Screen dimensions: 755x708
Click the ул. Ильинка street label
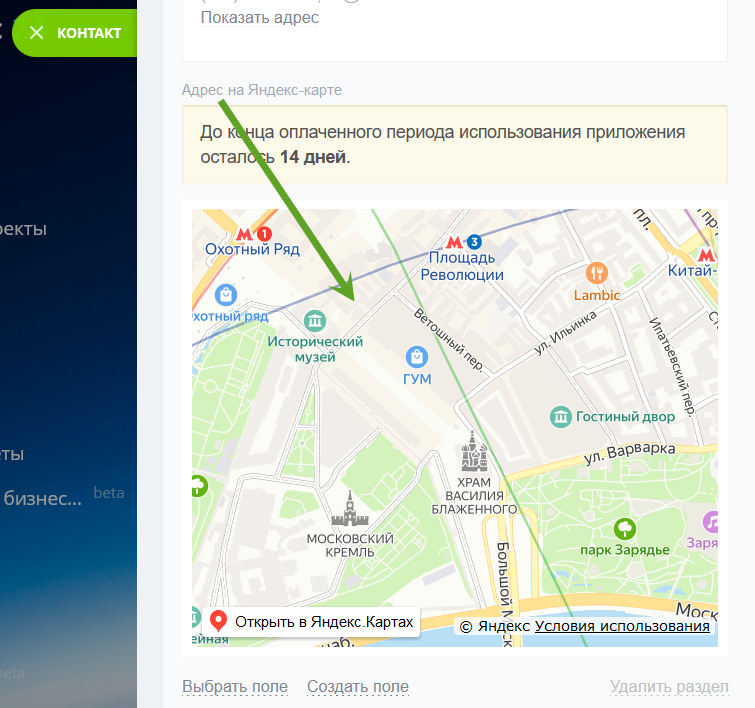566,333
